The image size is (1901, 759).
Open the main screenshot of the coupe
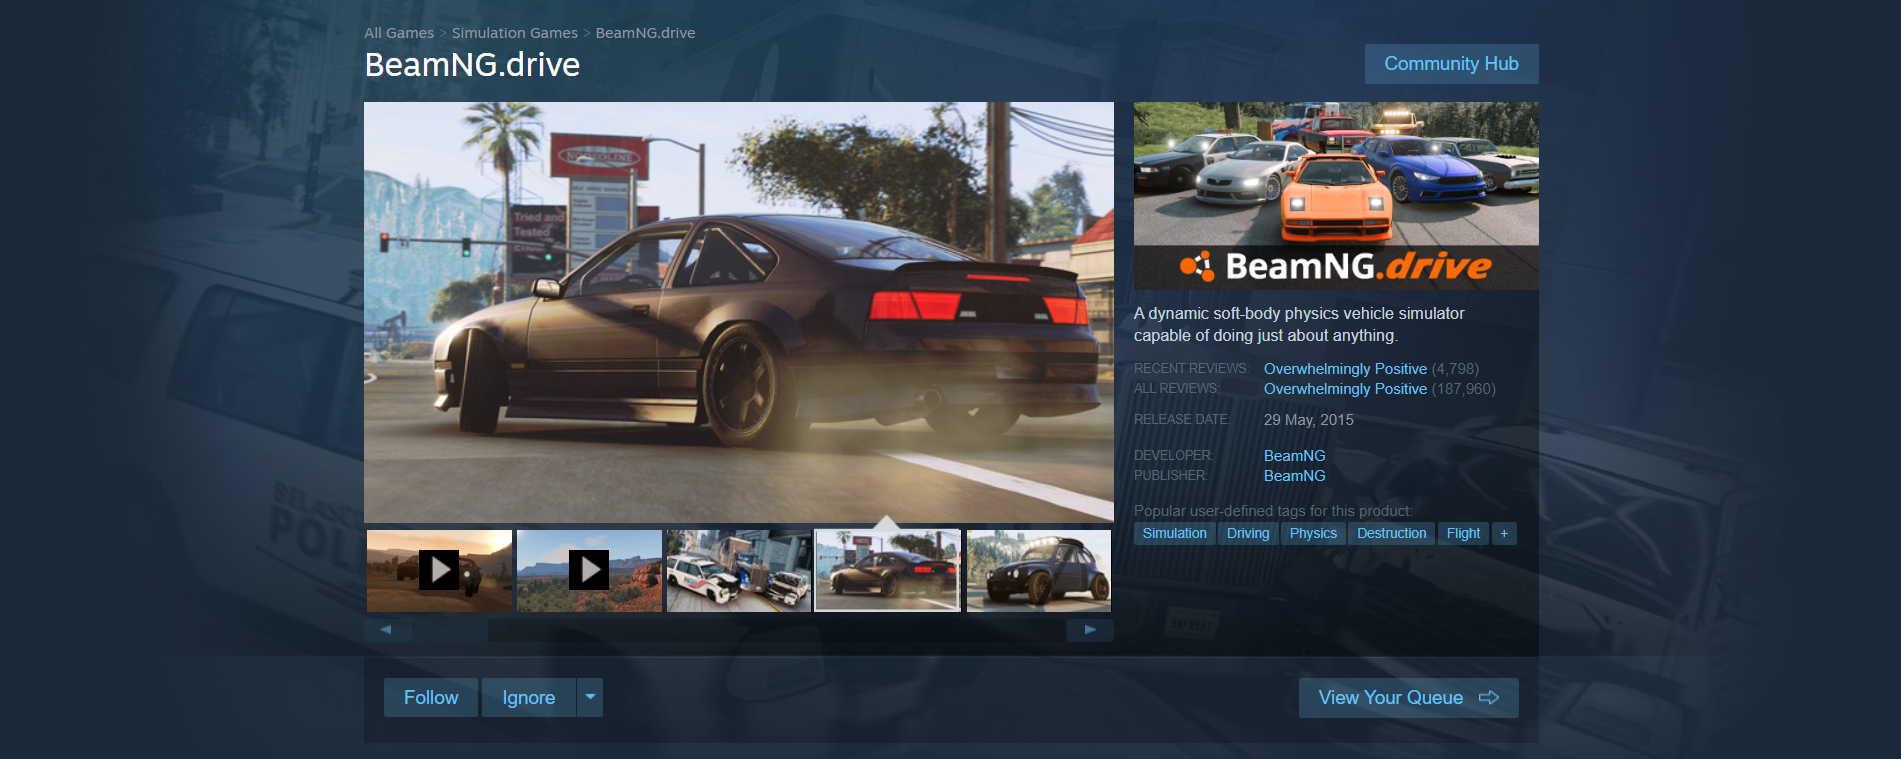(x=739, y=312)
